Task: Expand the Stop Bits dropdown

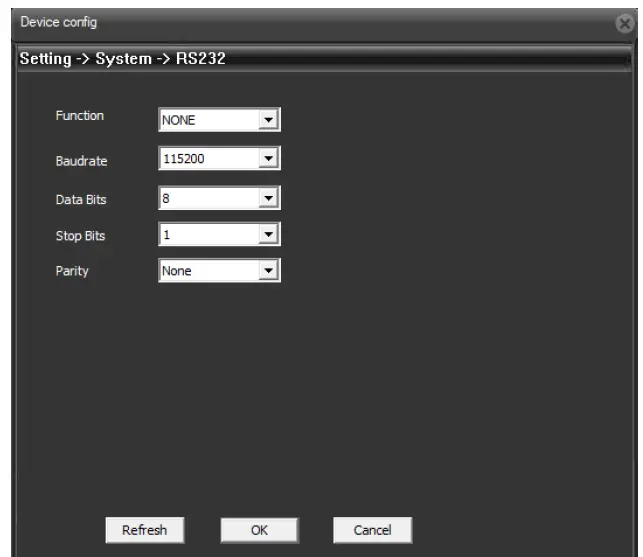Action: click(219, 234)
